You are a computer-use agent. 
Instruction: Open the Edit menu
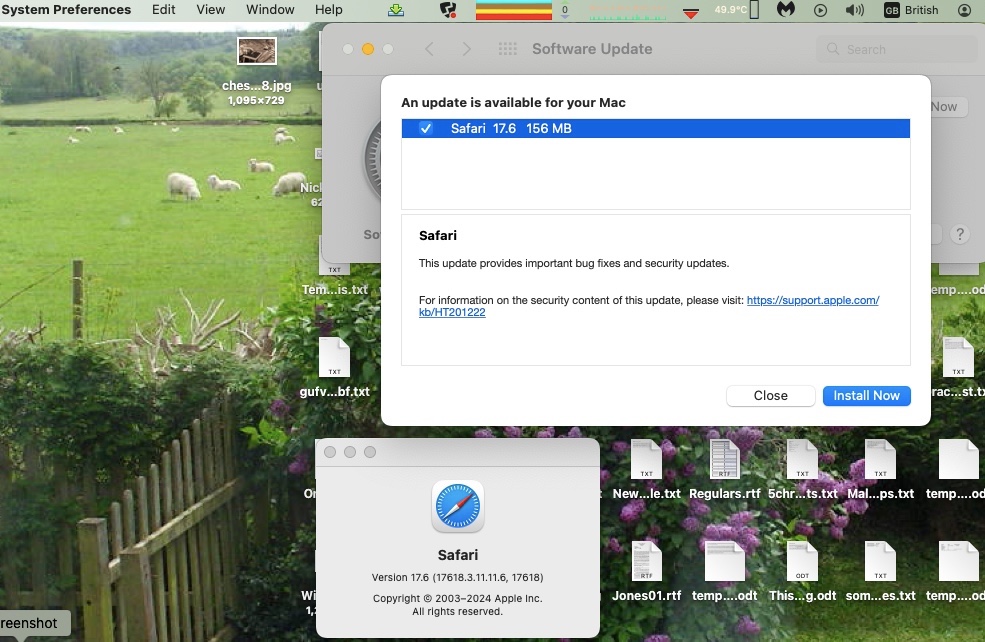pos(163,10)
